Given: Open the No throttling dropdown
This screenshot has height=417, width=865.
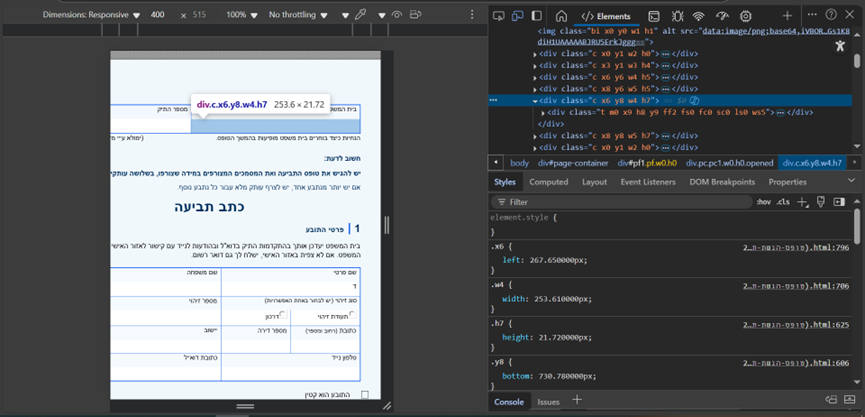Looking at the screenshot, I should pyautogui.click(x=298, y=15).
